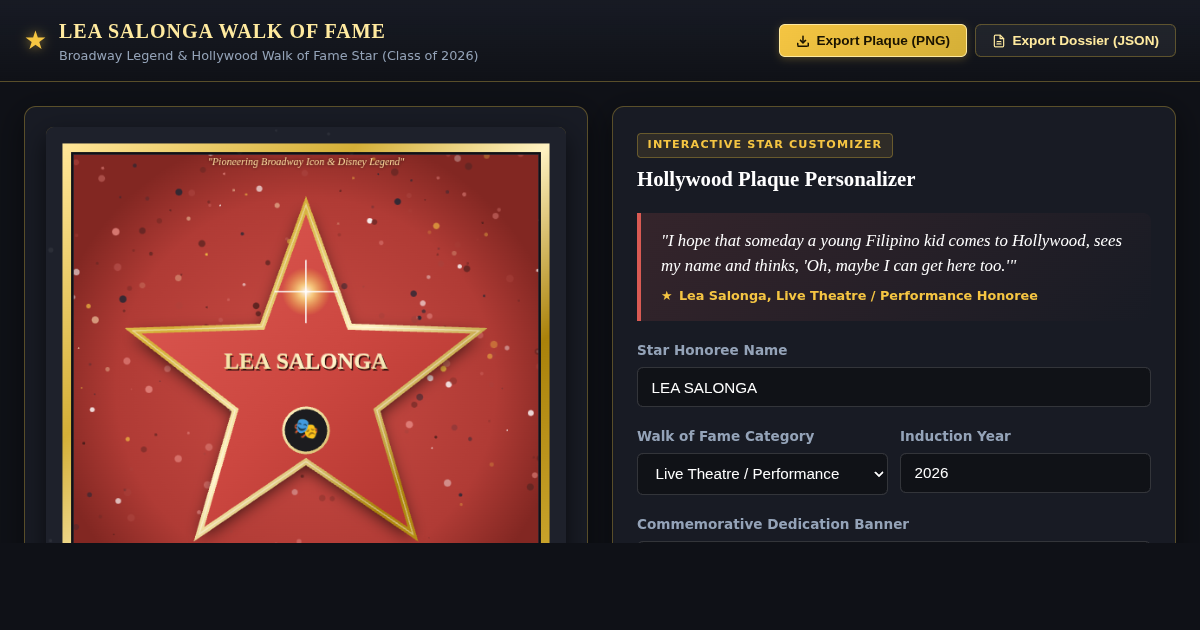Click the download icon on Export Plaque
The image size is (1200, 630).
(x=803, y=41)
